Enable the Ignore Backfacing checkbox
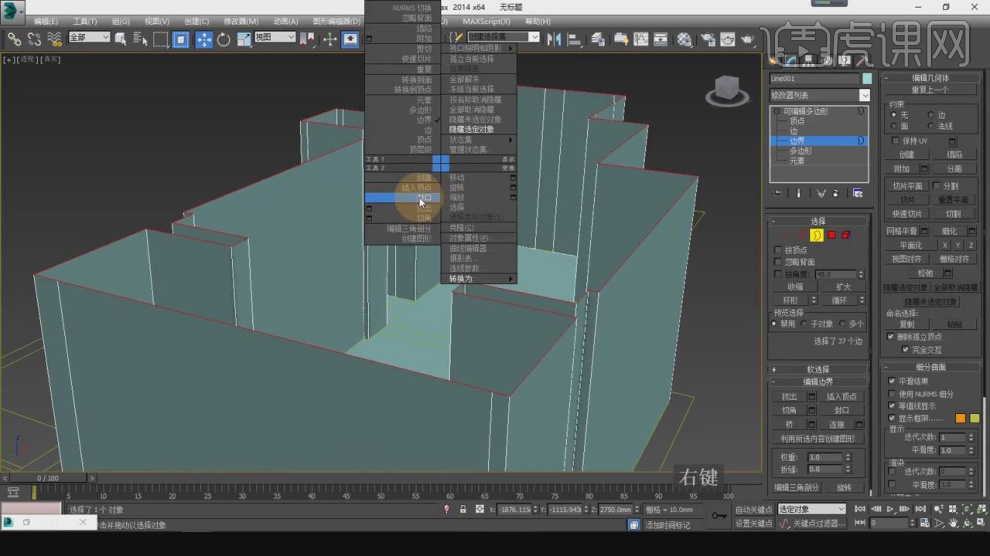Screen dimensions: 990x556 [779, 262]
